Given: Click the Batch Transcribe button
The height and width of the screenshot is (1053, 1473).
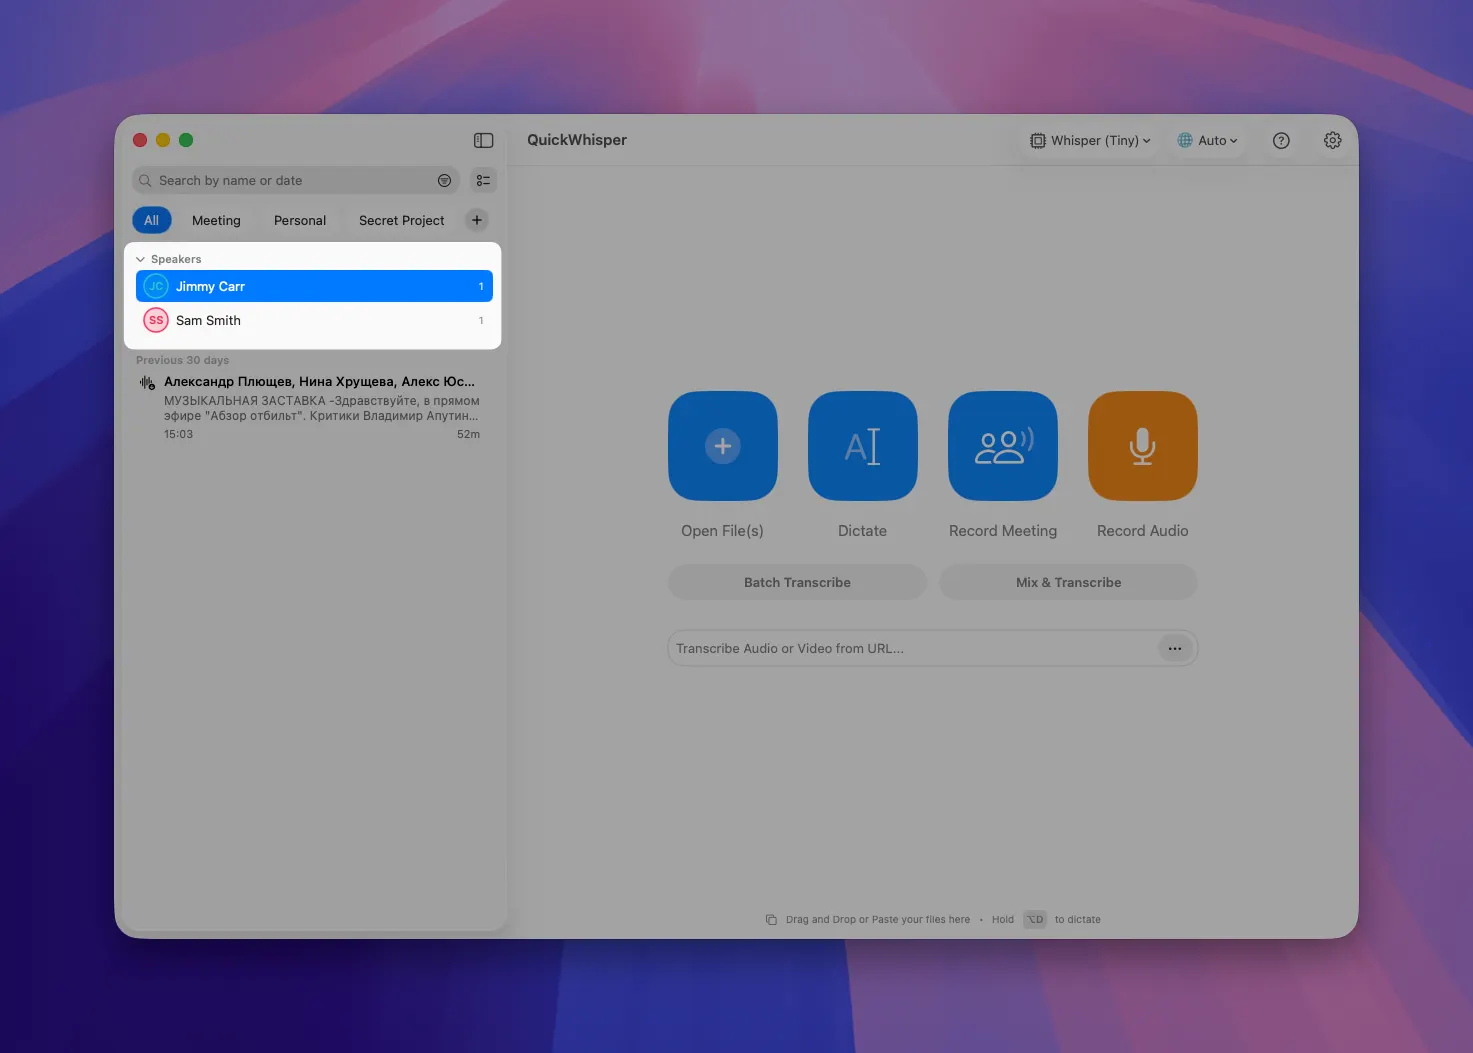Looking at the screenshot, I should click(797, 582).
